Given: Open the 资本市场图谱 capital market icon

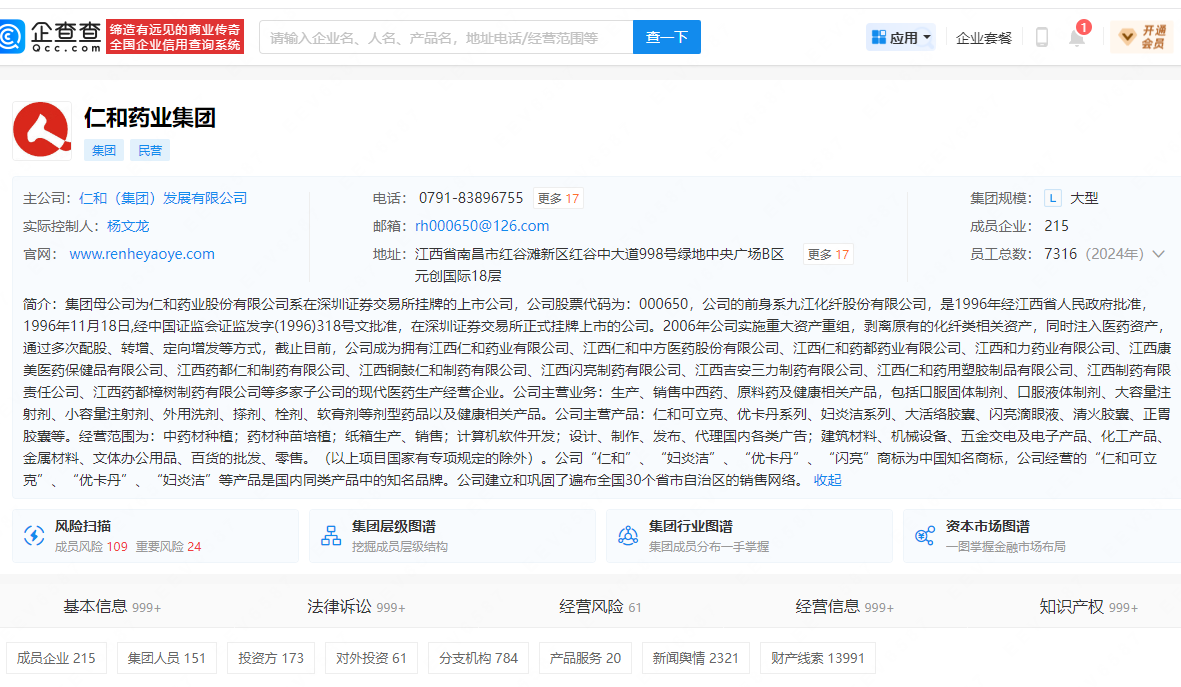Looking at the screenshot, I should (x=924, y=536).
